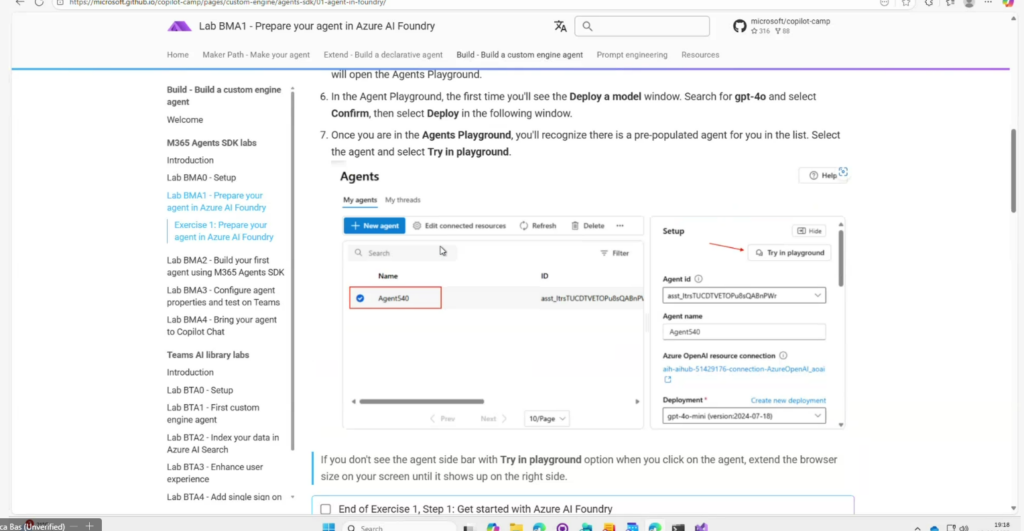Go to the Home tab
The height and width of the screenshot is (531, 1024).
tap(178, 55)
